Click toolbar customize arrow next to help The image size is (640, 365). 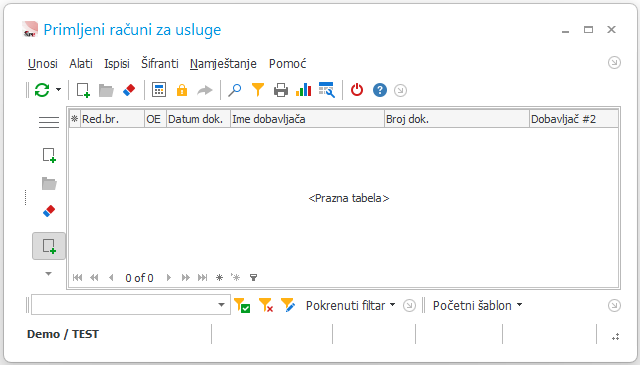[400, 90]
